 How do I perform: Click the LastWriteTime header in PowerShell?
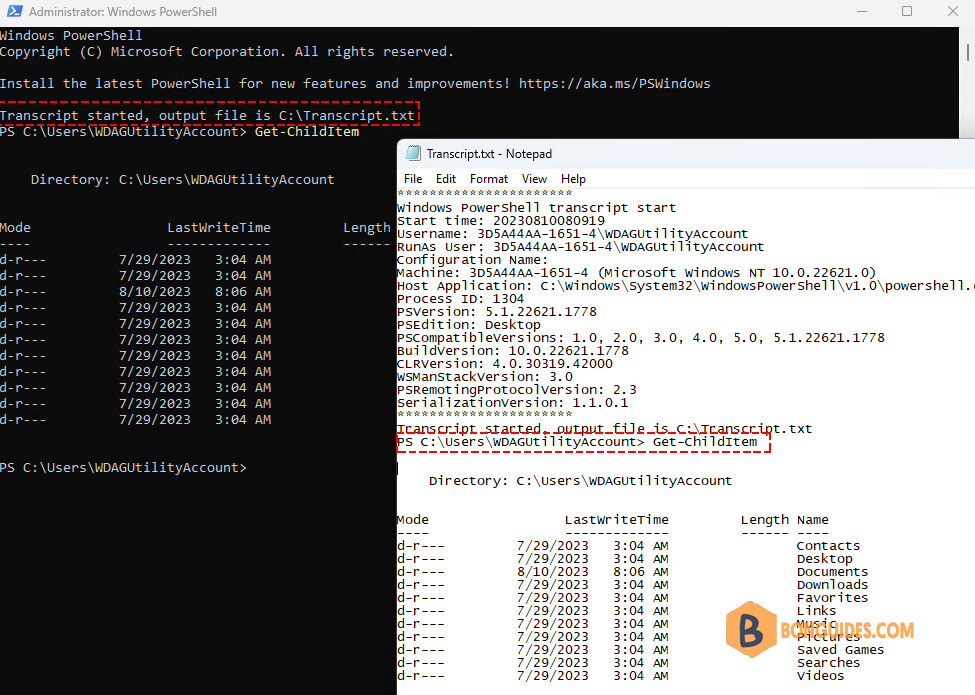219,228
